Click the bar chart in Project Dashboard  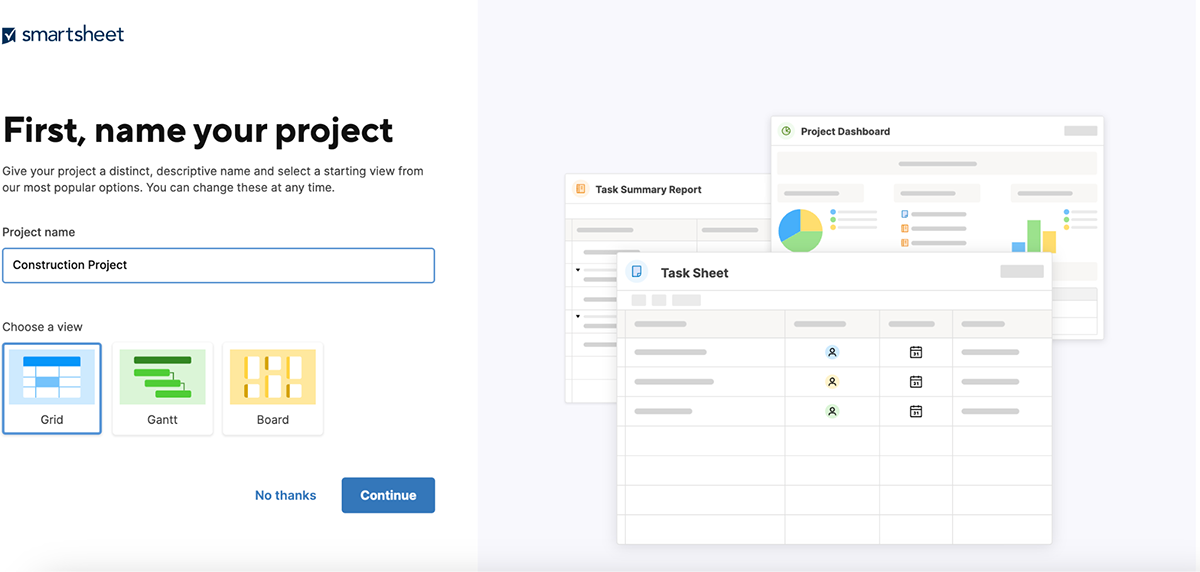1034,236
